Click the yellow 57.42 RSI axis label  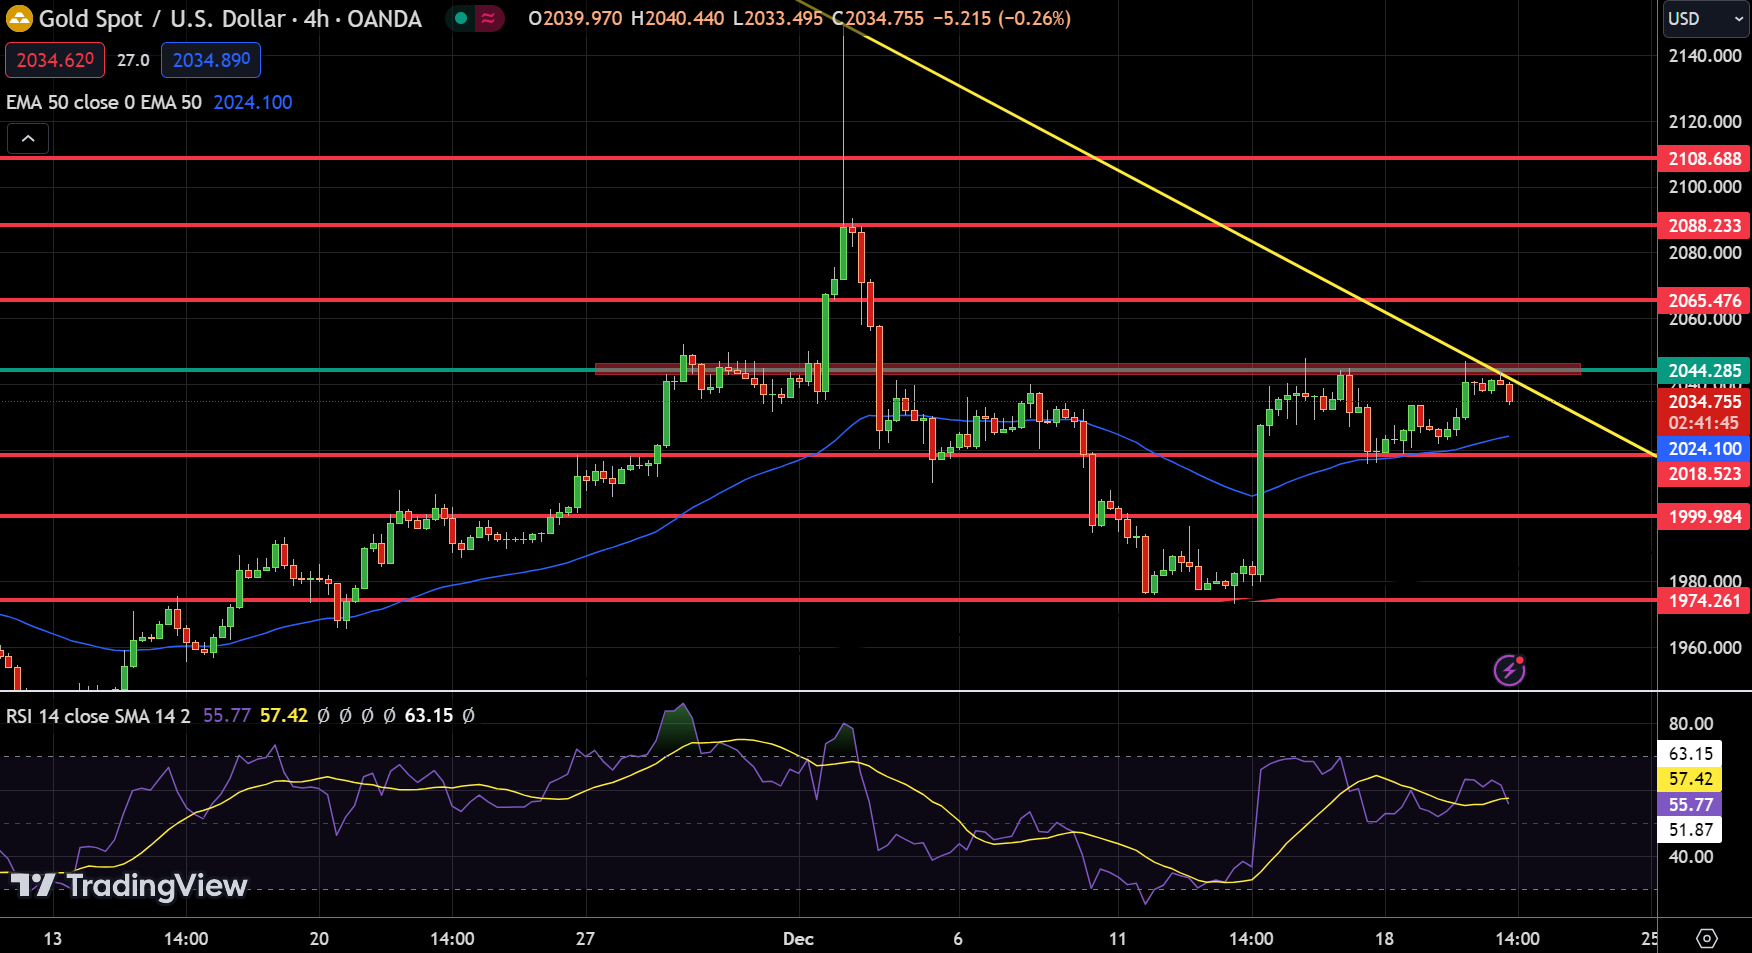point(1690,778)
